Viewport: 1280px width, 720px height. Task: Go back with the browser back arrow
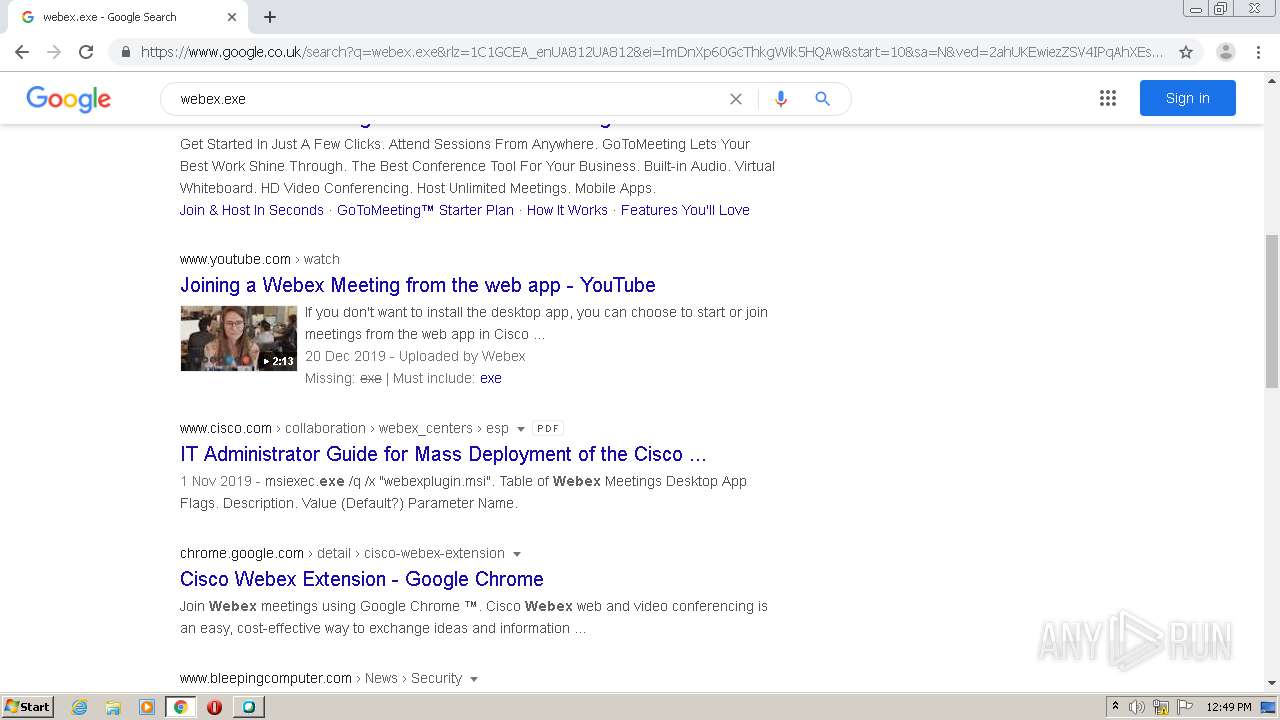22,52
